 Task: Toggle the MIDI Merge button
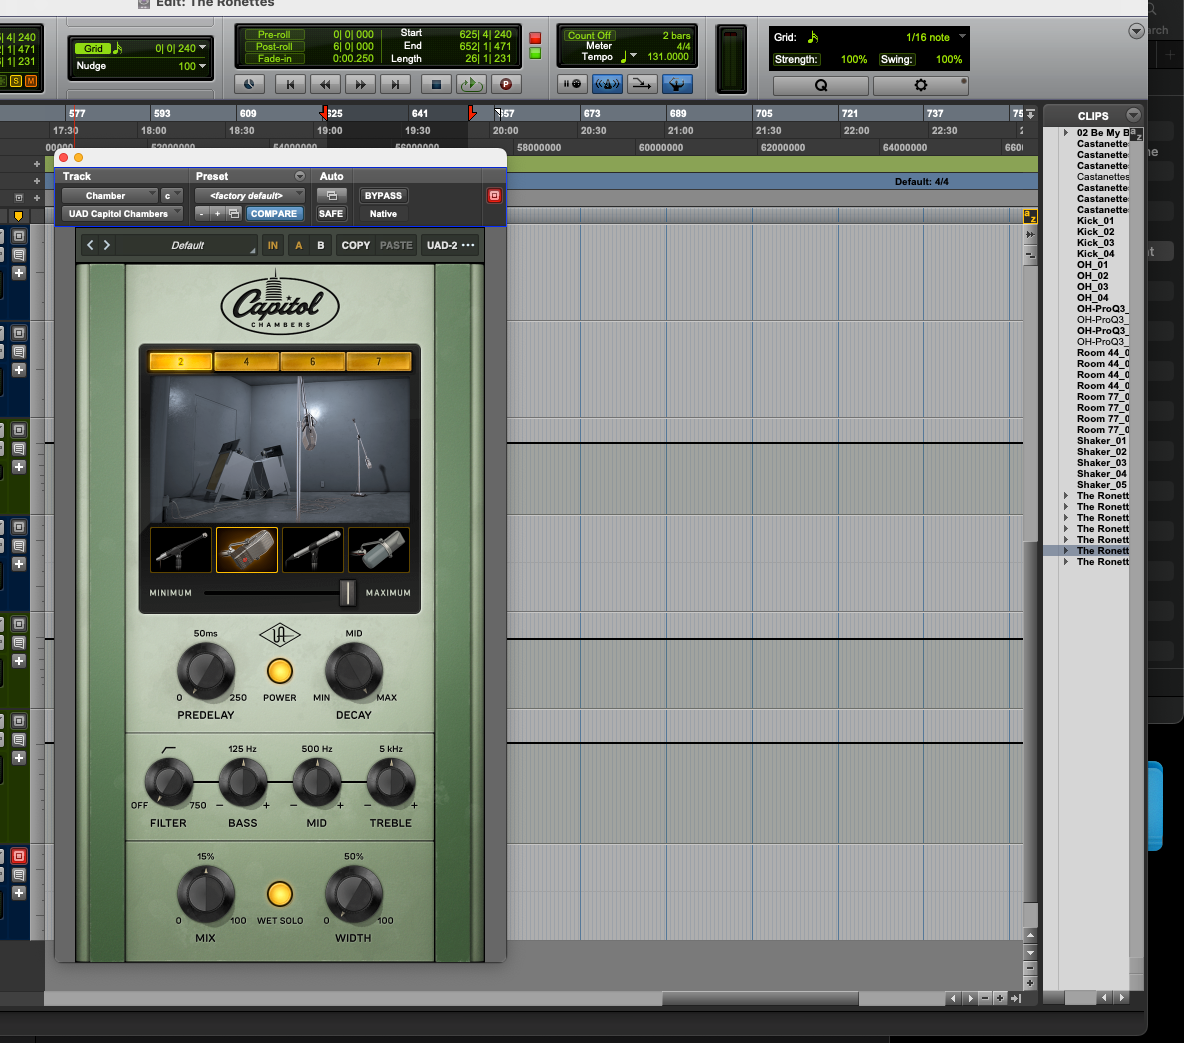(x=642, y=84)
